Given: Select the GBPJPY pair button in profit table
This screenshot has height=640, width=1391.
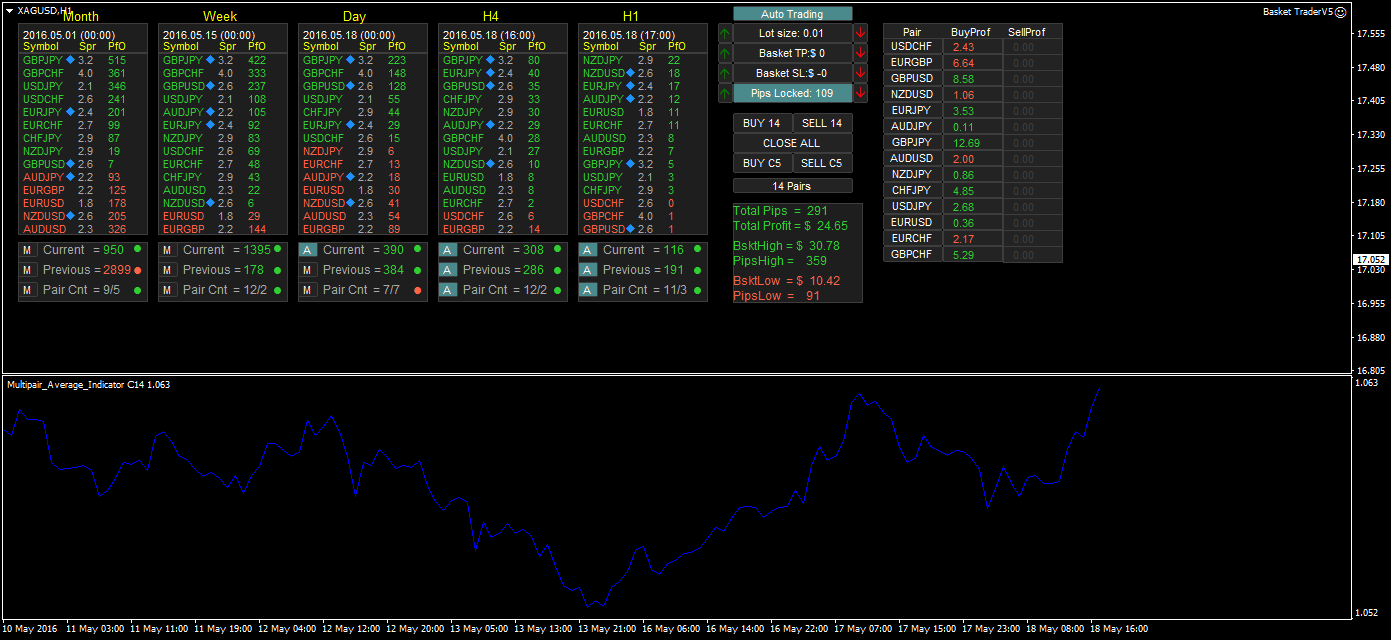Looking at the screenshot, I should point(912,143).
